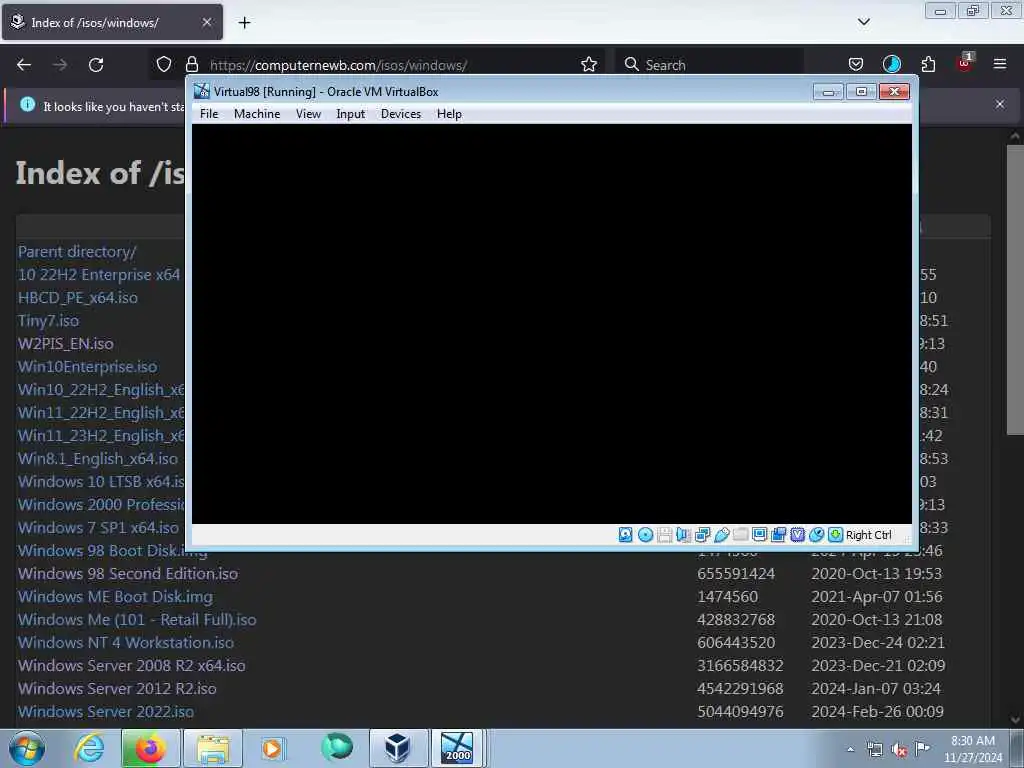Click the Win10Enterprise.iso link
This screenshot has height=768, width=1024.
(x=88, y=366)
